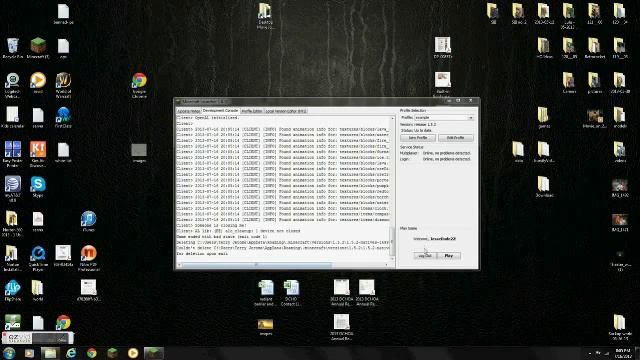
Task: Select the FirstClass desktop icon
Action: click(x=63, y=118)
